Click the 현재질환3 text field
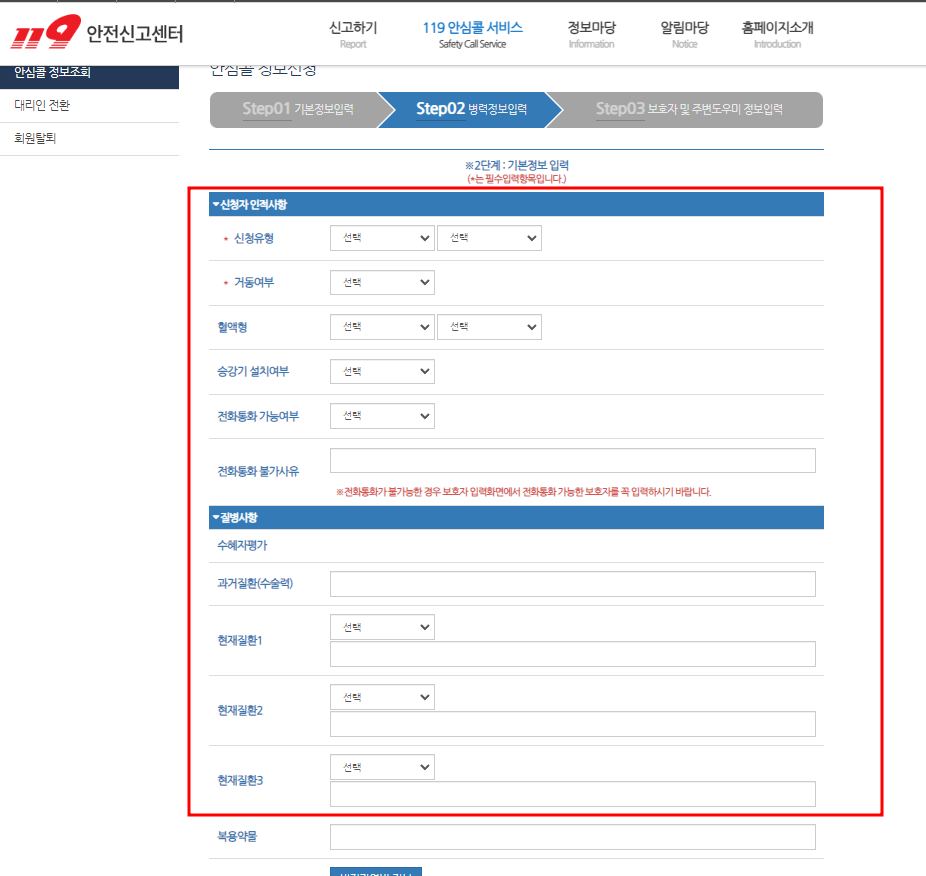Image resolution: width=926 pixels, height=876 pixels. pos(573,794)
